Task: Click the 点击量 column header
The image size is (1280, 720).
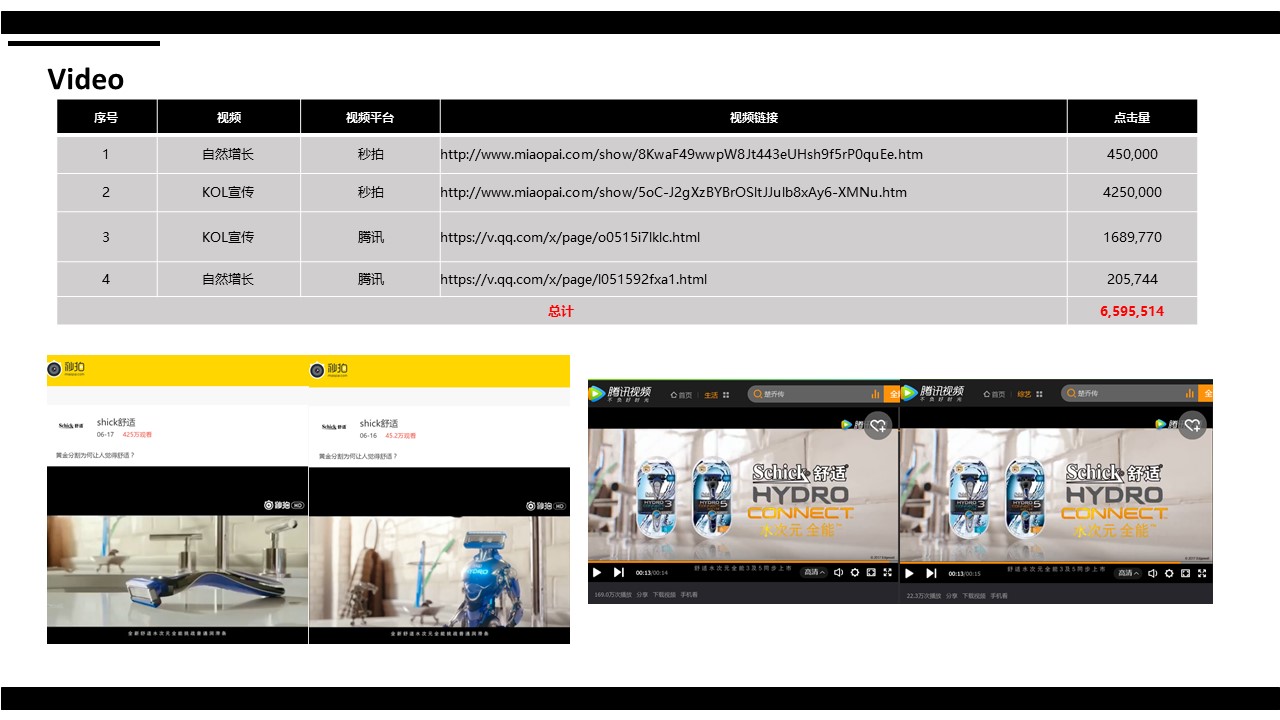Action: [x=1132, y=117]
